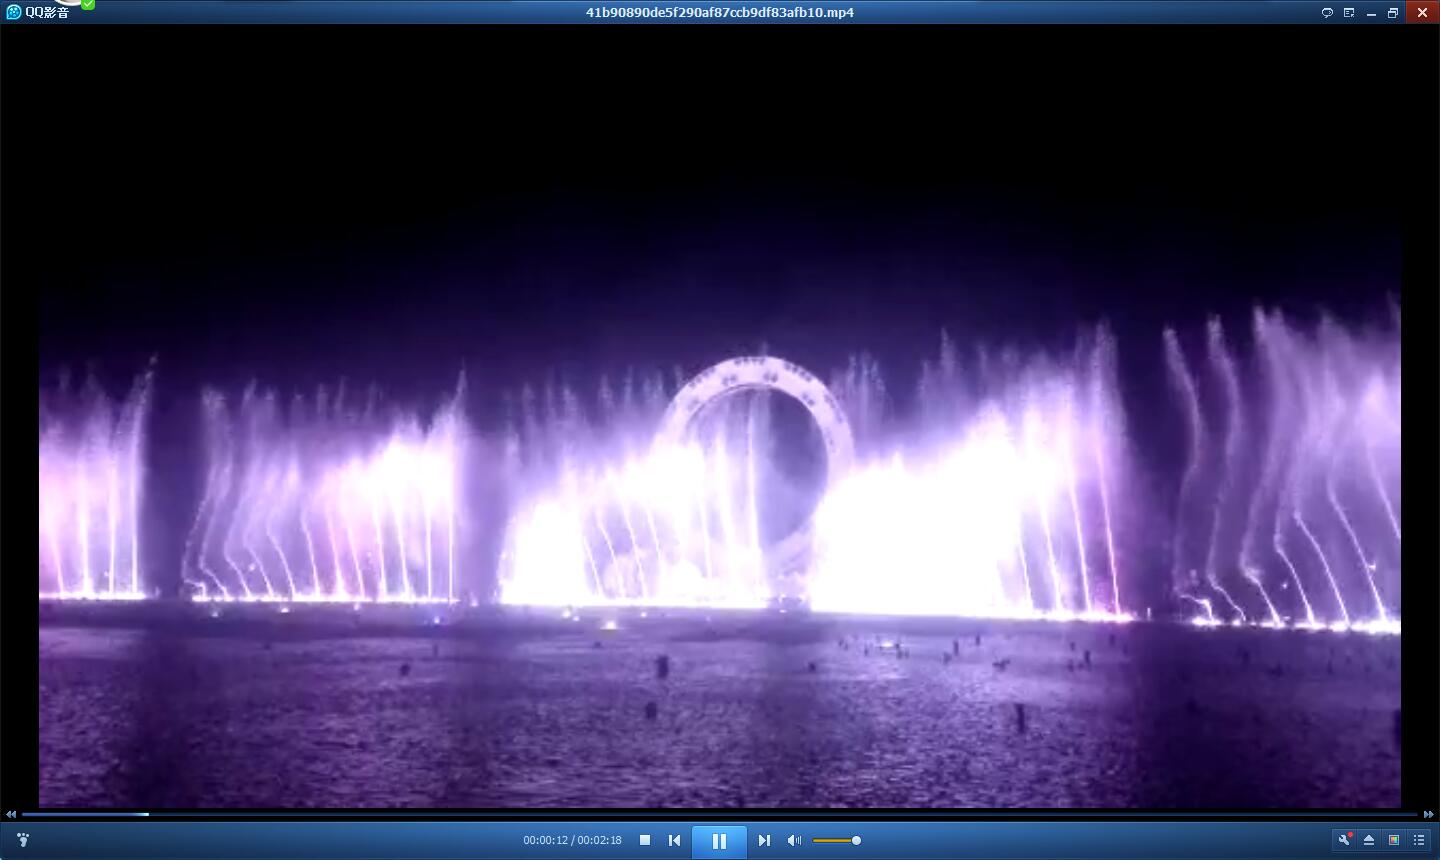The height and width of the screenshot is (860, 1440).
Task: Toggle the playlist panel icon
Action: 1419,840
